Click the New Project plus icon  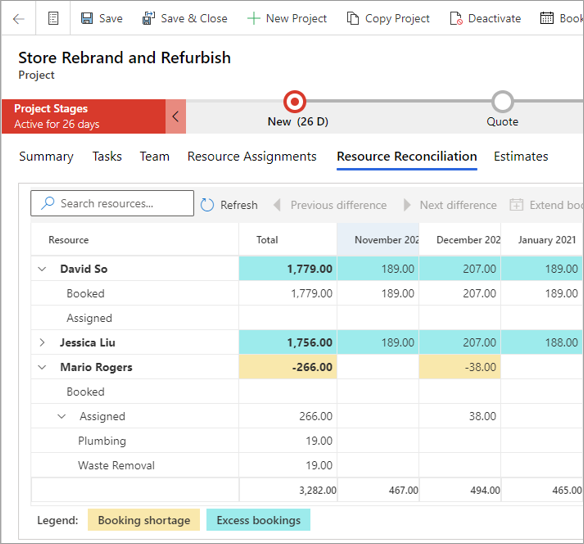click(x=253, y=18)
